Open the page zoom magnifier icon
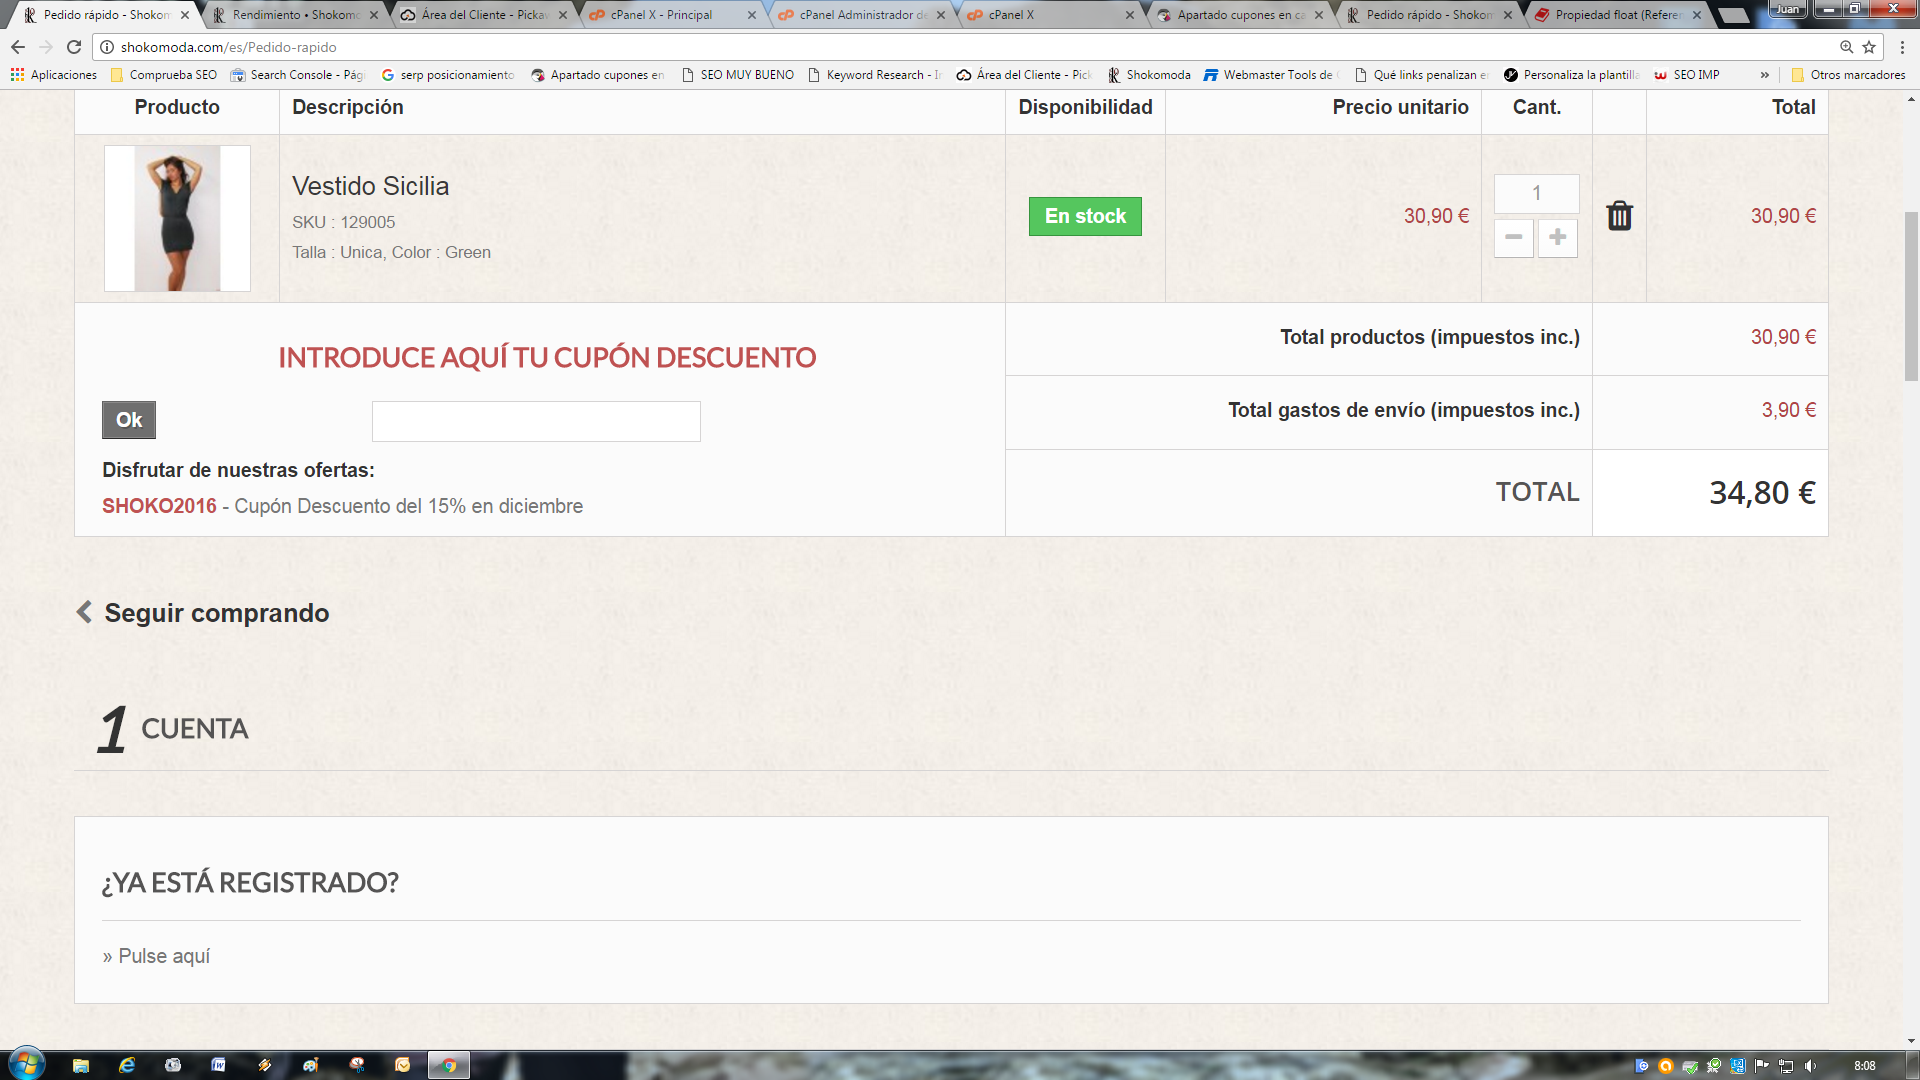This screenshot has width=1920, height=1080. (x=1846, y=47)
